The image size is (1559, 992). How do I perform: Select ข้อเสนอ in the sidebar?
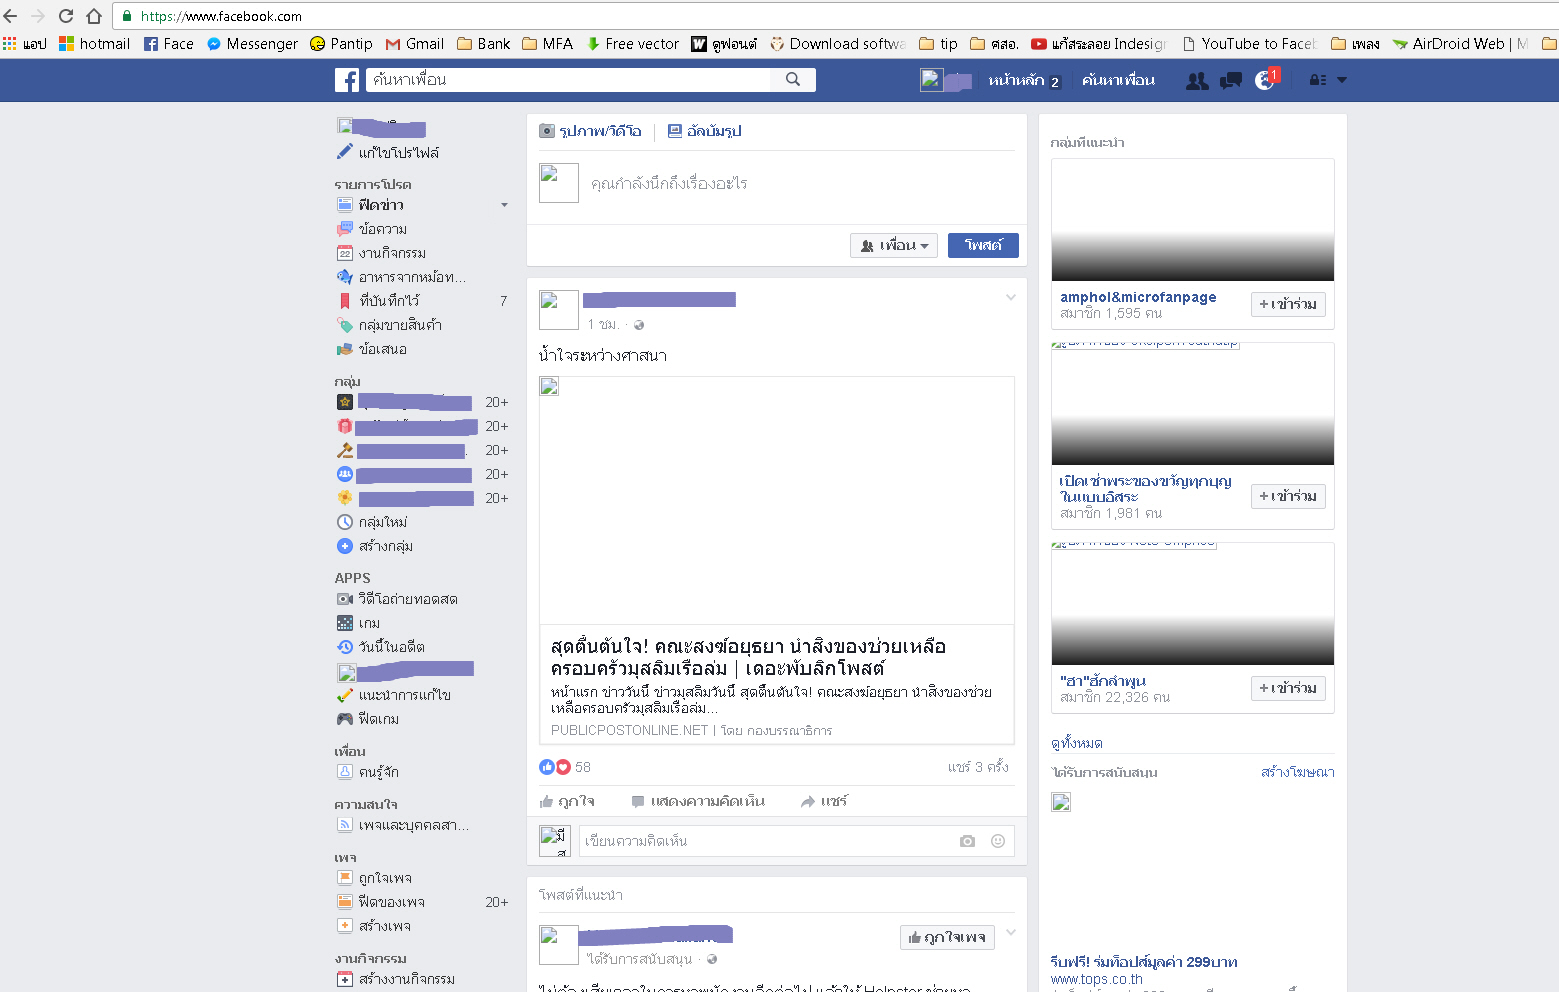point(383,349)
